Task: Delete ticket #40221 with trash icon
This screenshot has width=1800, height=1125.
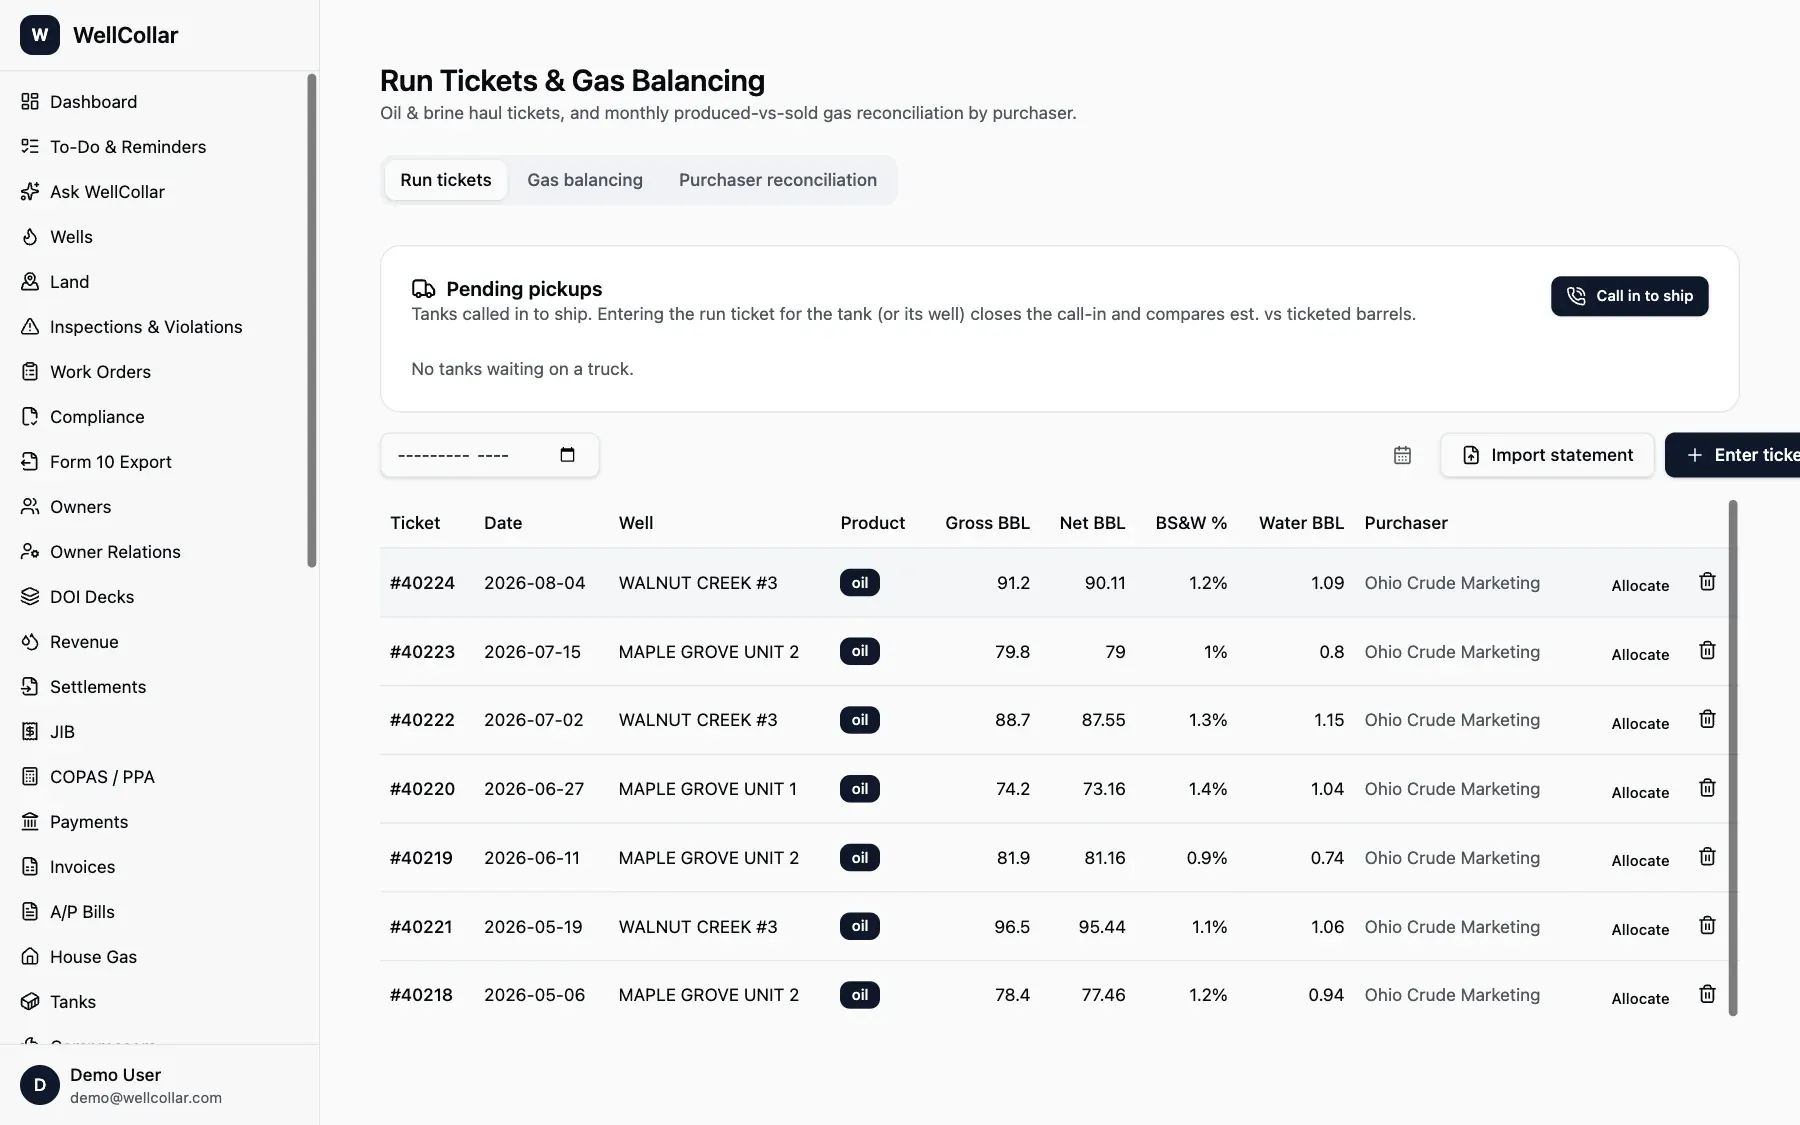Action: point(1707,926)
